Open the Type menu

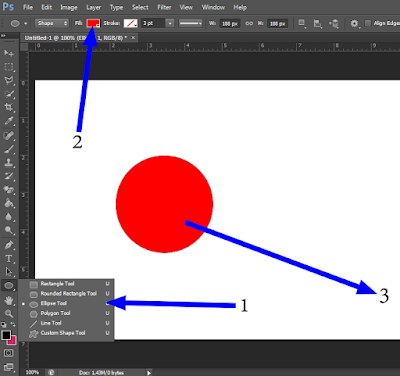116,7
